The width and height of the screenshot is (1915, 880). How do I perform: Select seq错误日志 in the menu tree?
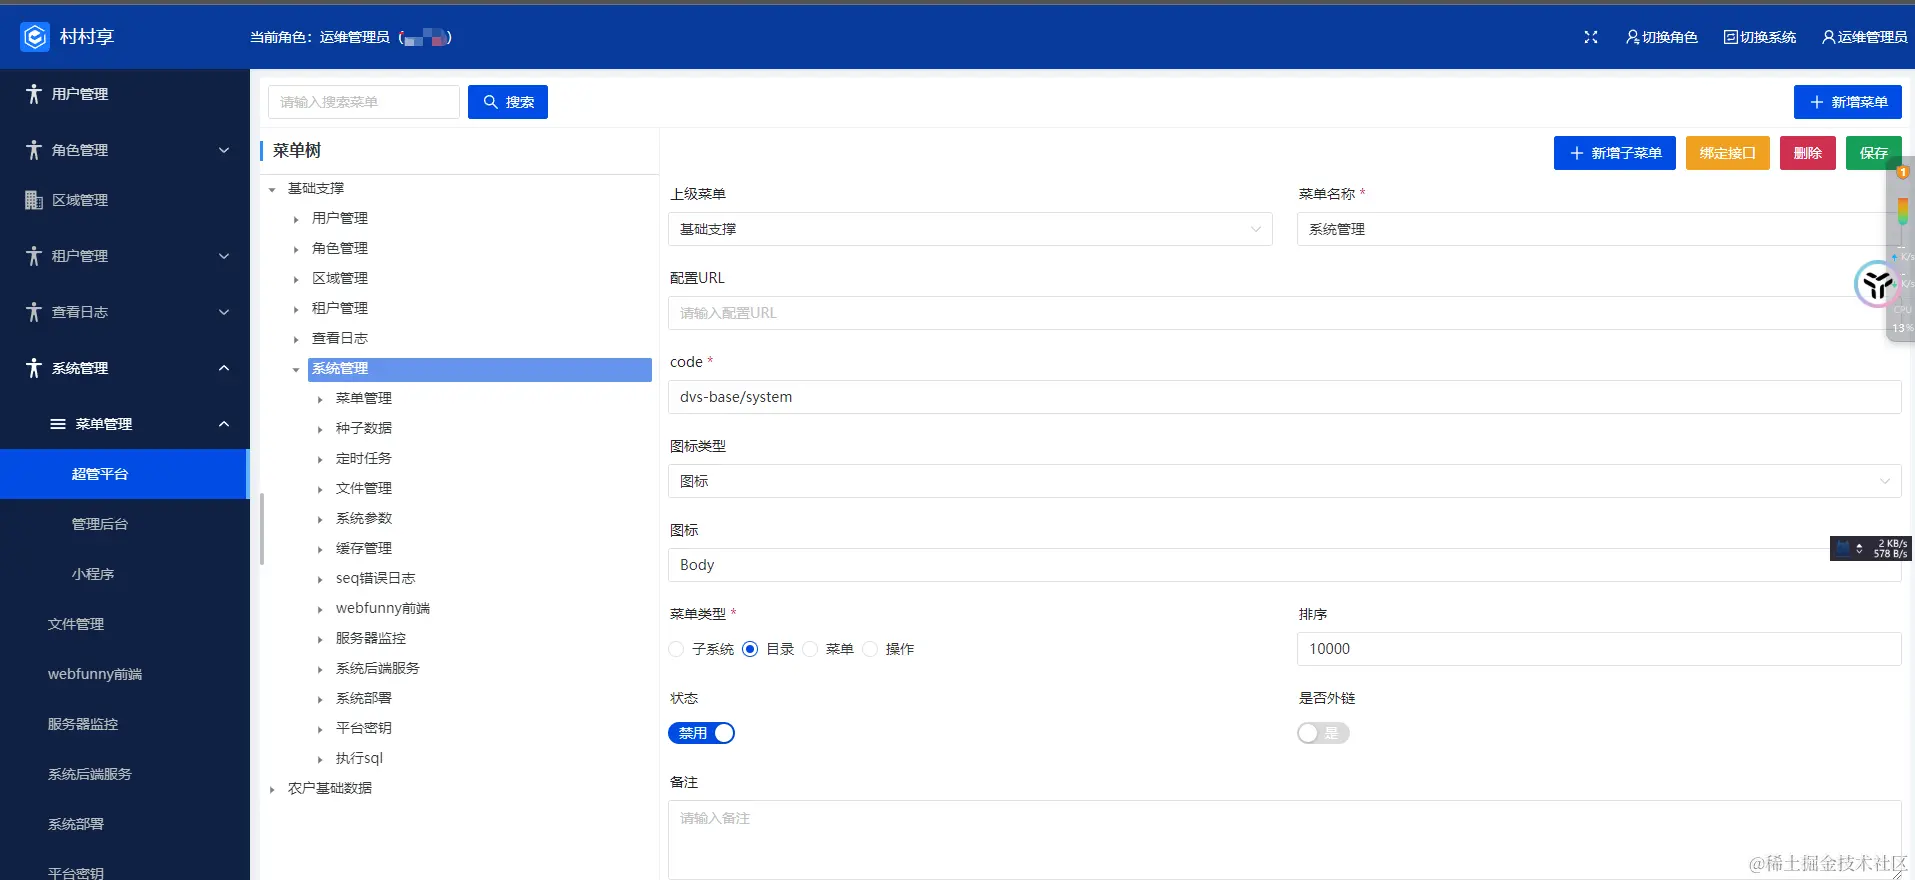pos(375,578)
